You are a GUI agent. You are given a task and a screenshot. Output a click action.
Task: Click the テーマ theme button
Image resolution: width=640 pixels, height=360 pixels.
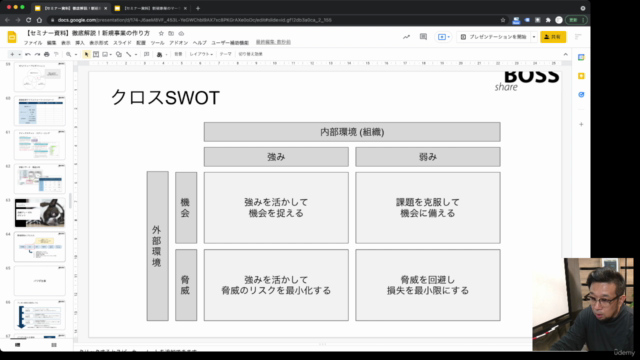point(226,54)
